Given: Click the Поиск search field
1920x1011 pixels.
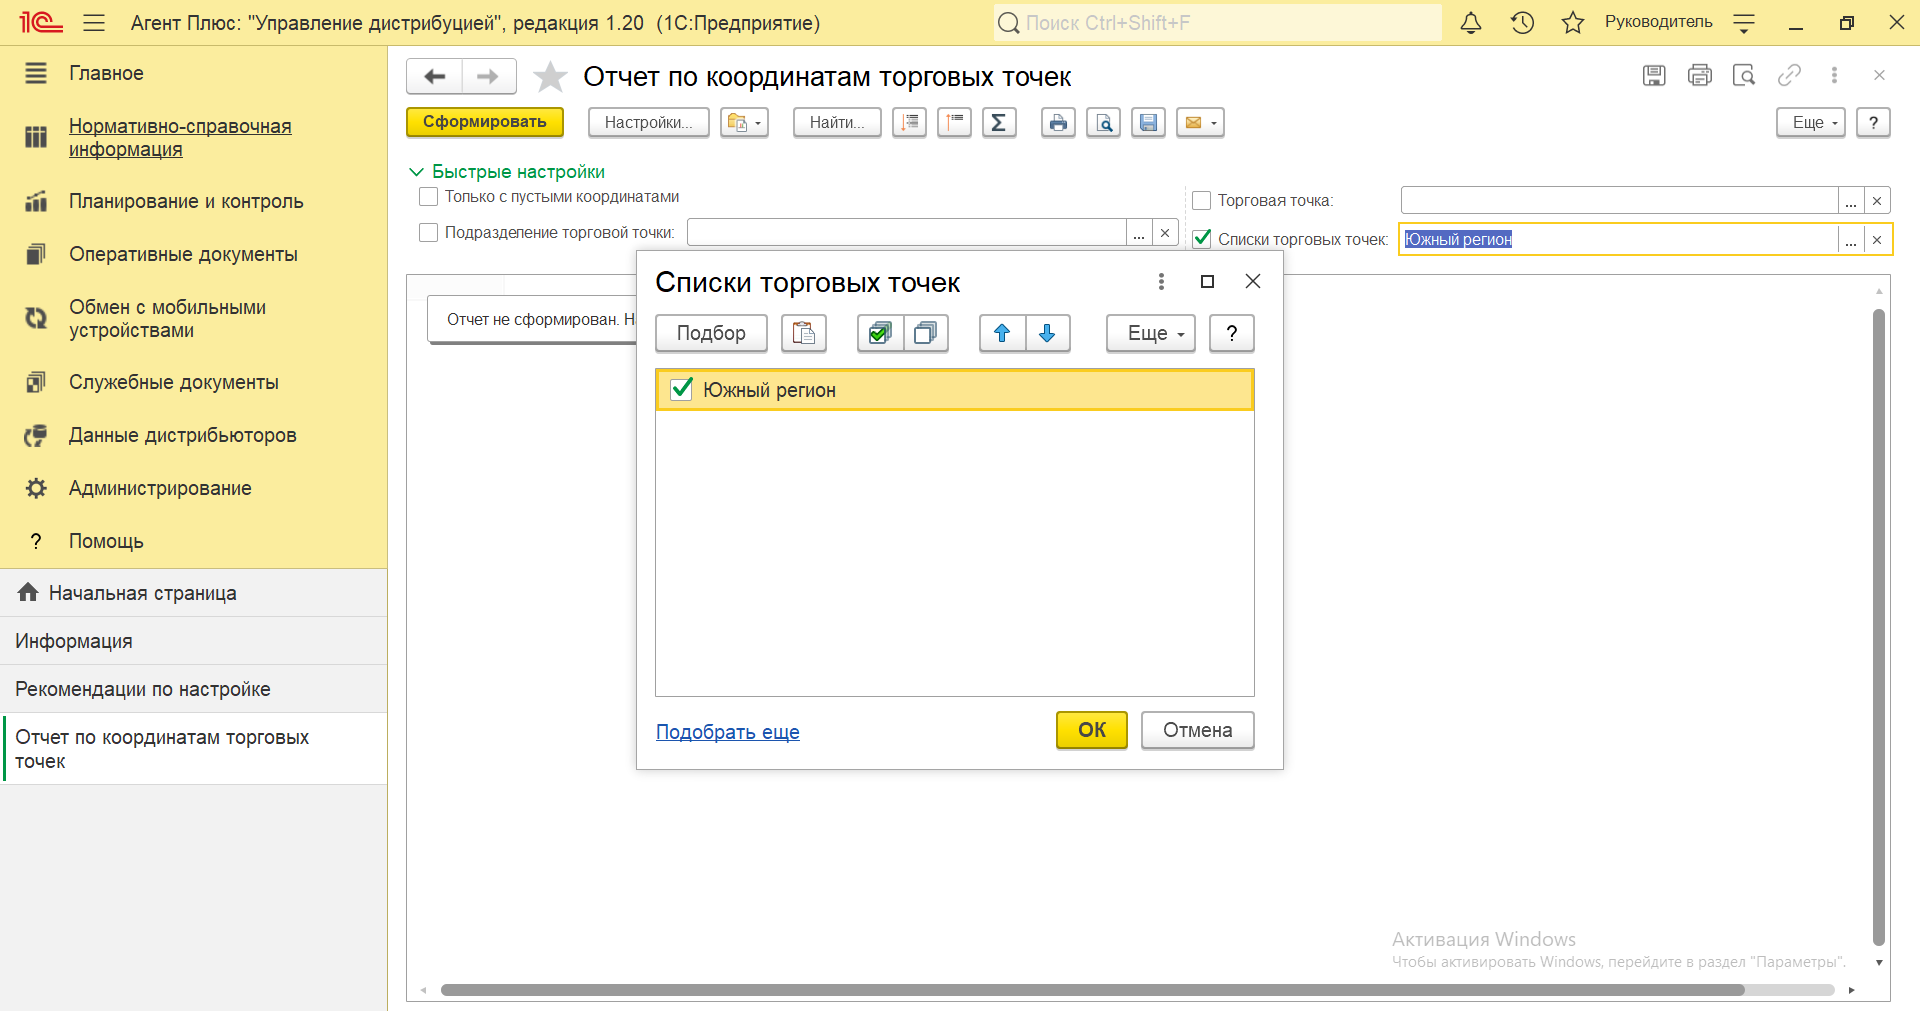Looking at the screenshot, I should pyautogui.click(x=1218, y=23).
